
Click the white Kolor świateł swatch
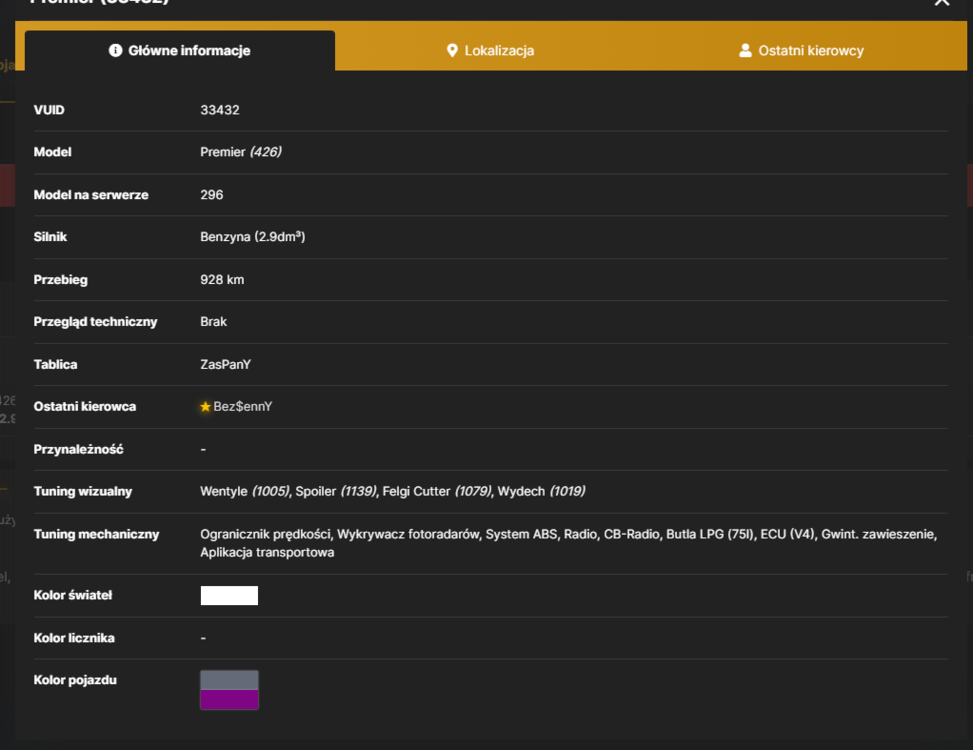229,595
